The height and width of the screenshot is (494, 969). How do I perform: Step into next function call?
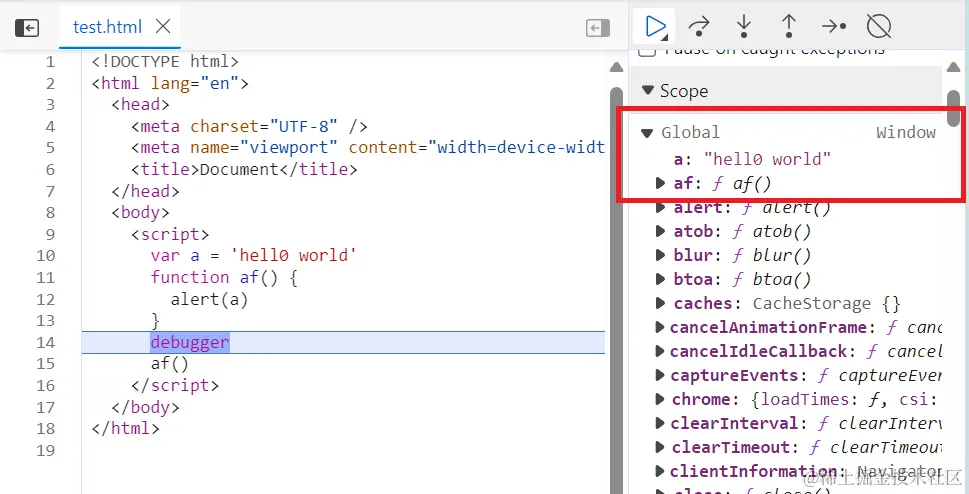click(744, 27)
